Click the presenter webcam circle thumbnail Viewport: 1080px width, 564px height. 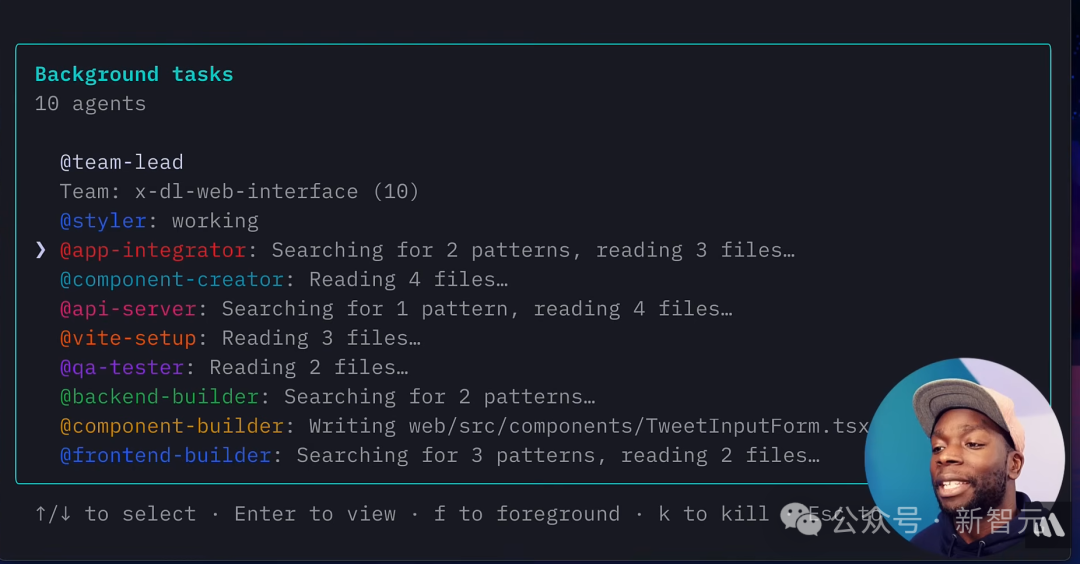click(964, 457)
